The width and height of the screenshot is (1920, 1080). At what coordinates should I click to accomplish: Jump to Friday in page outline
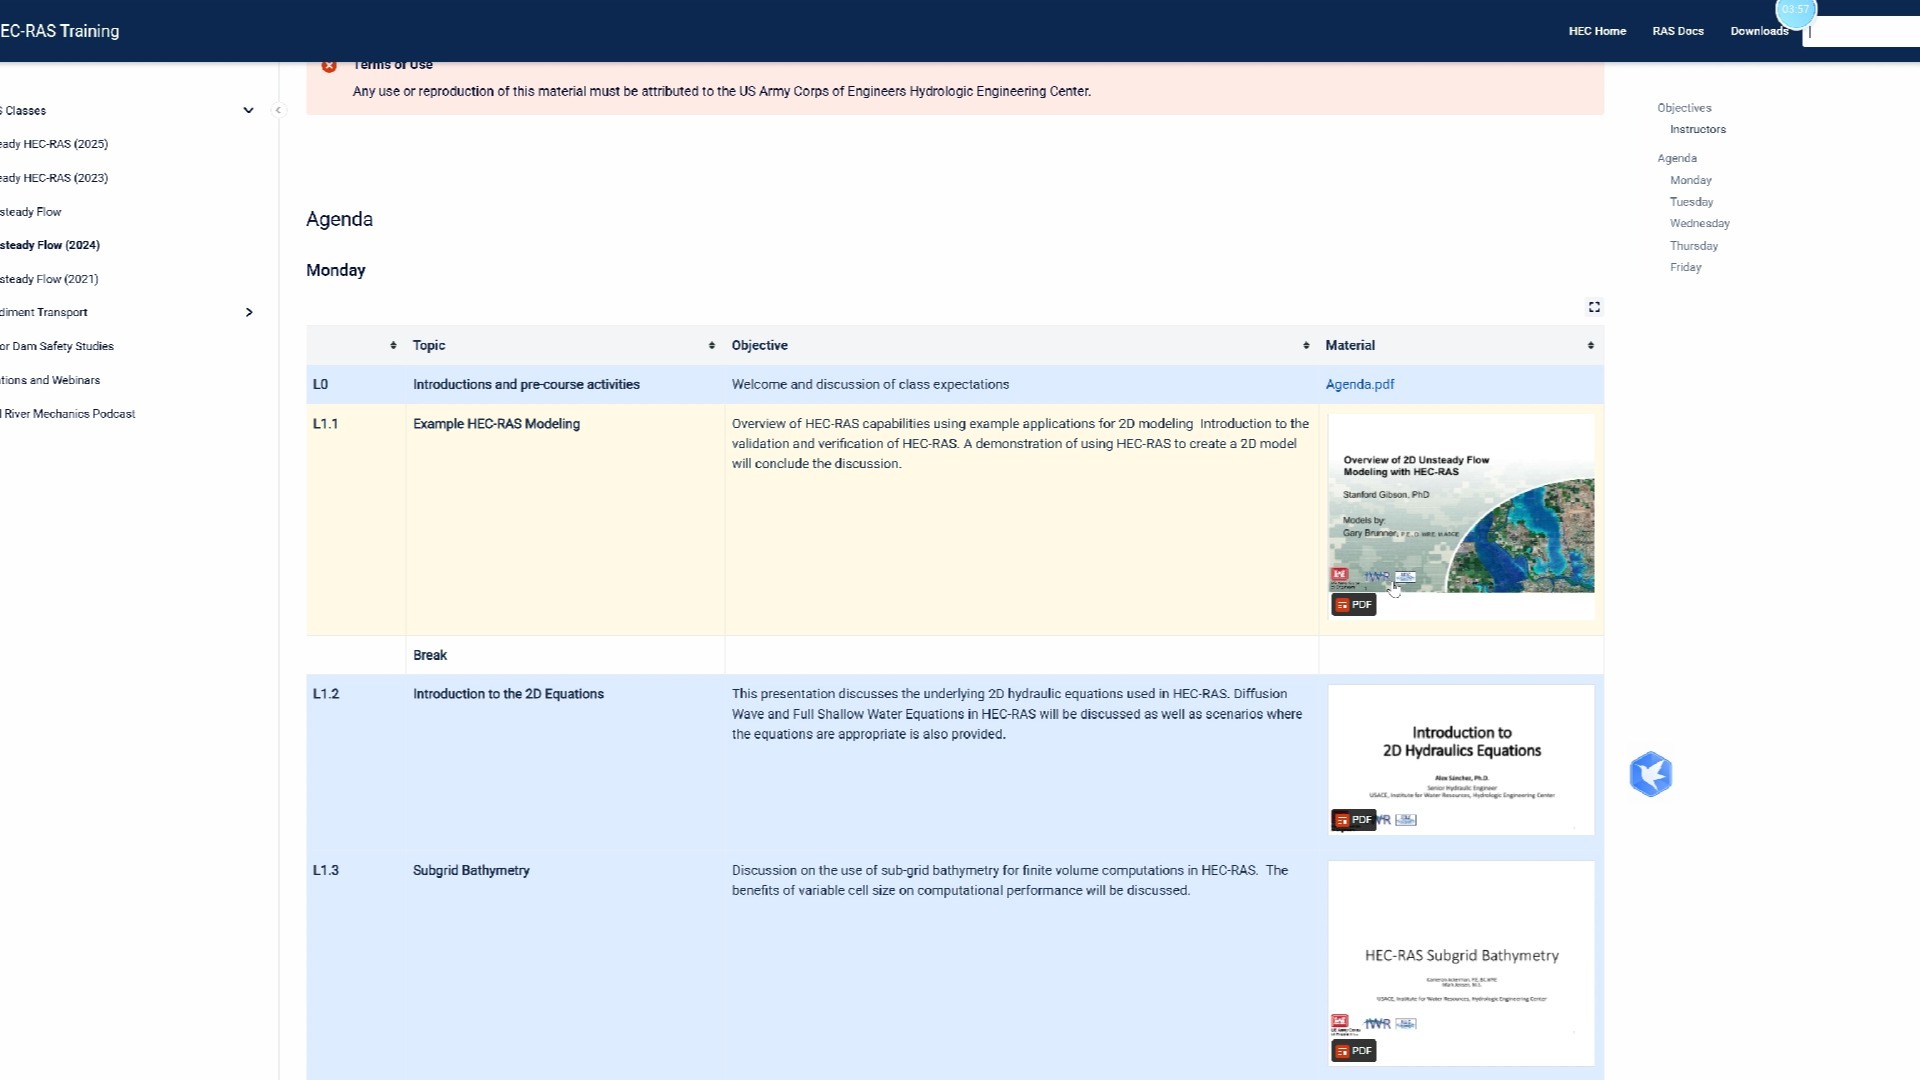tap(1685, 267)
